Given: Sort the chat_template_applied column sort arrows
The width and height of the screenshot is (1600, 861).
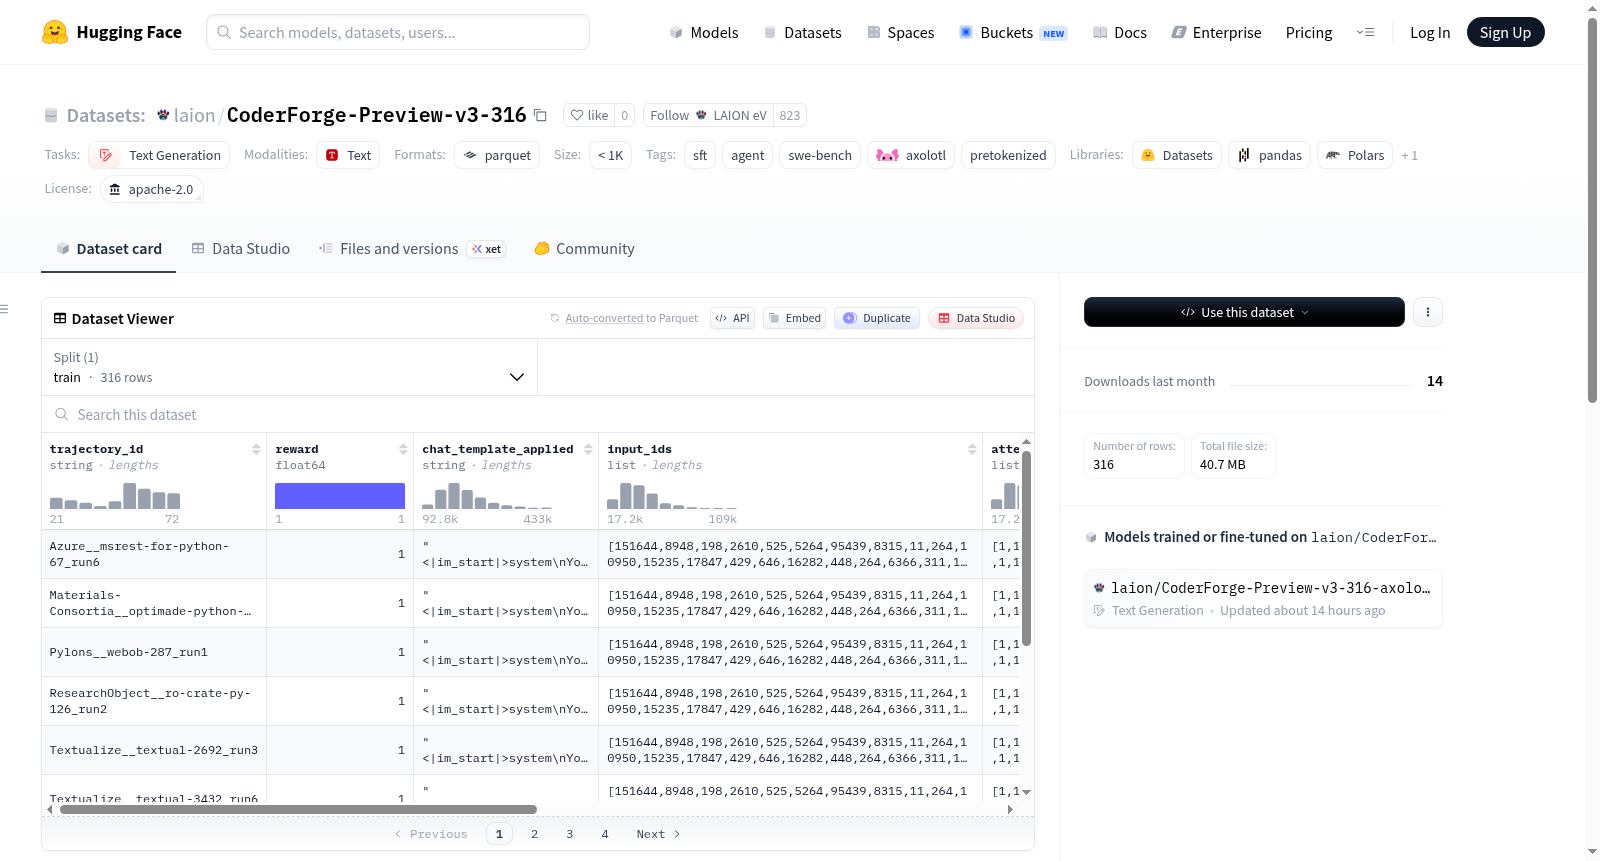Looking at the screenshot, I should [588, 449].
